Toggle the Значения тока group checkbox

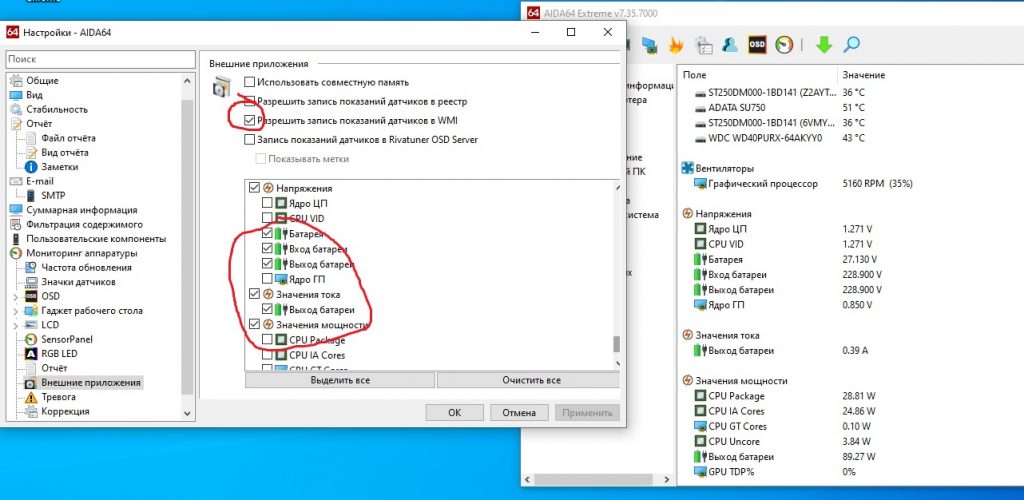[x=255, y=295]
